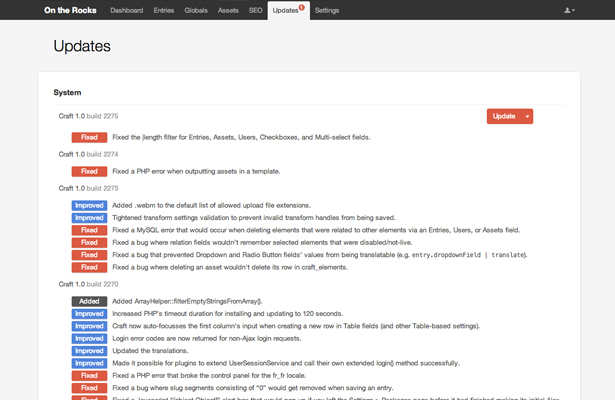Select the SEO tab
The image size is (615, 400).
tap(255, 11)
